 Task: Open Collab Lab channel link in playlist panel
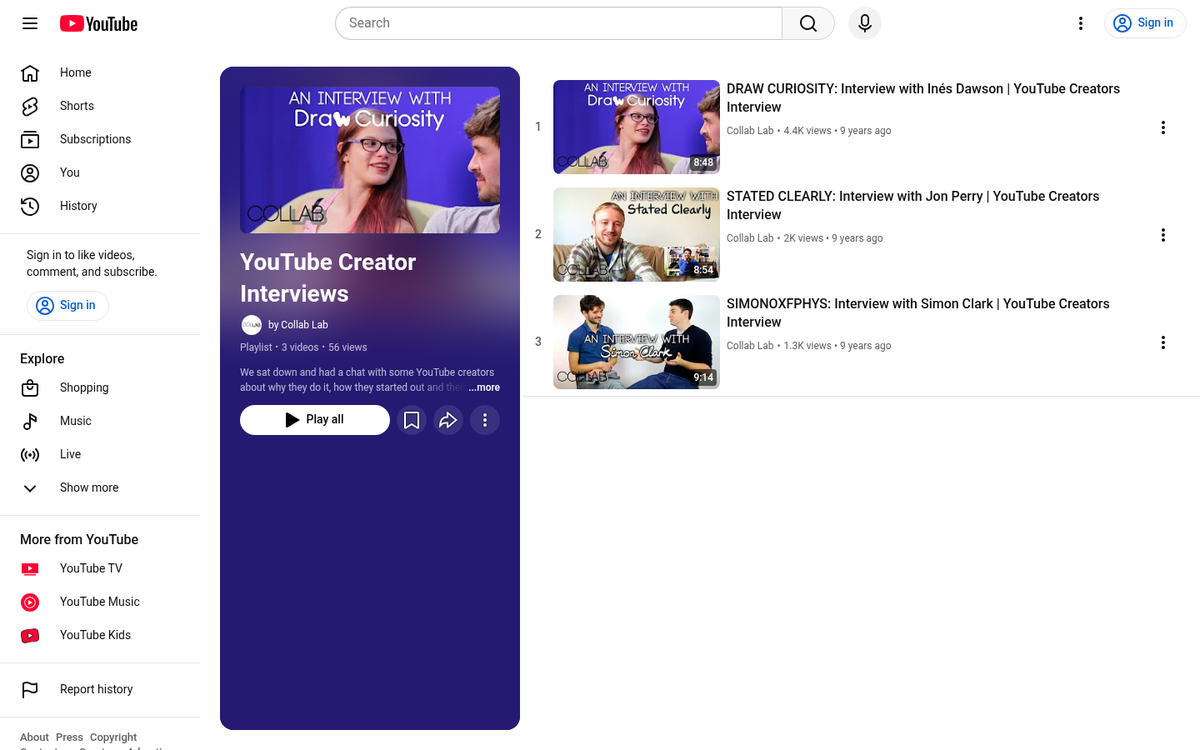click(297, 325)
